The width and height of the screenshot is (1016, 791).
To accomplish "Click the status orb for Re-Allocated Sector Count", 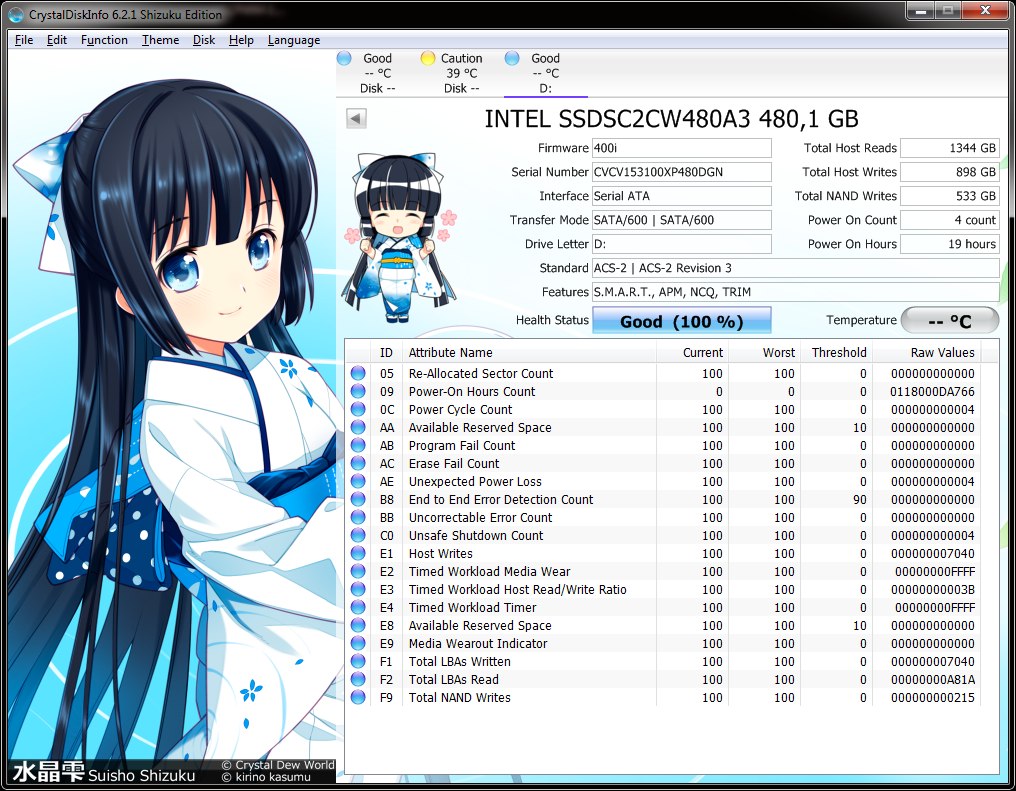I will (x=358, y=374).
